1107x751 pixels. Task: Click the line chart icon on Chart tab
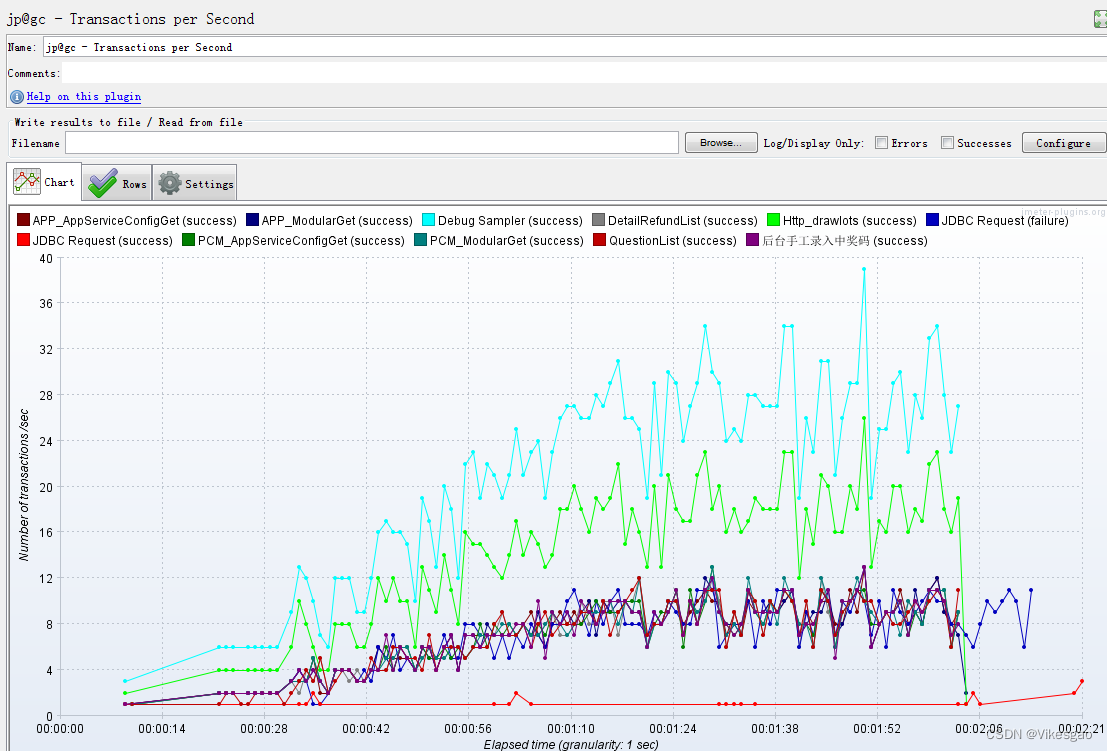click(x=27, y=182)
